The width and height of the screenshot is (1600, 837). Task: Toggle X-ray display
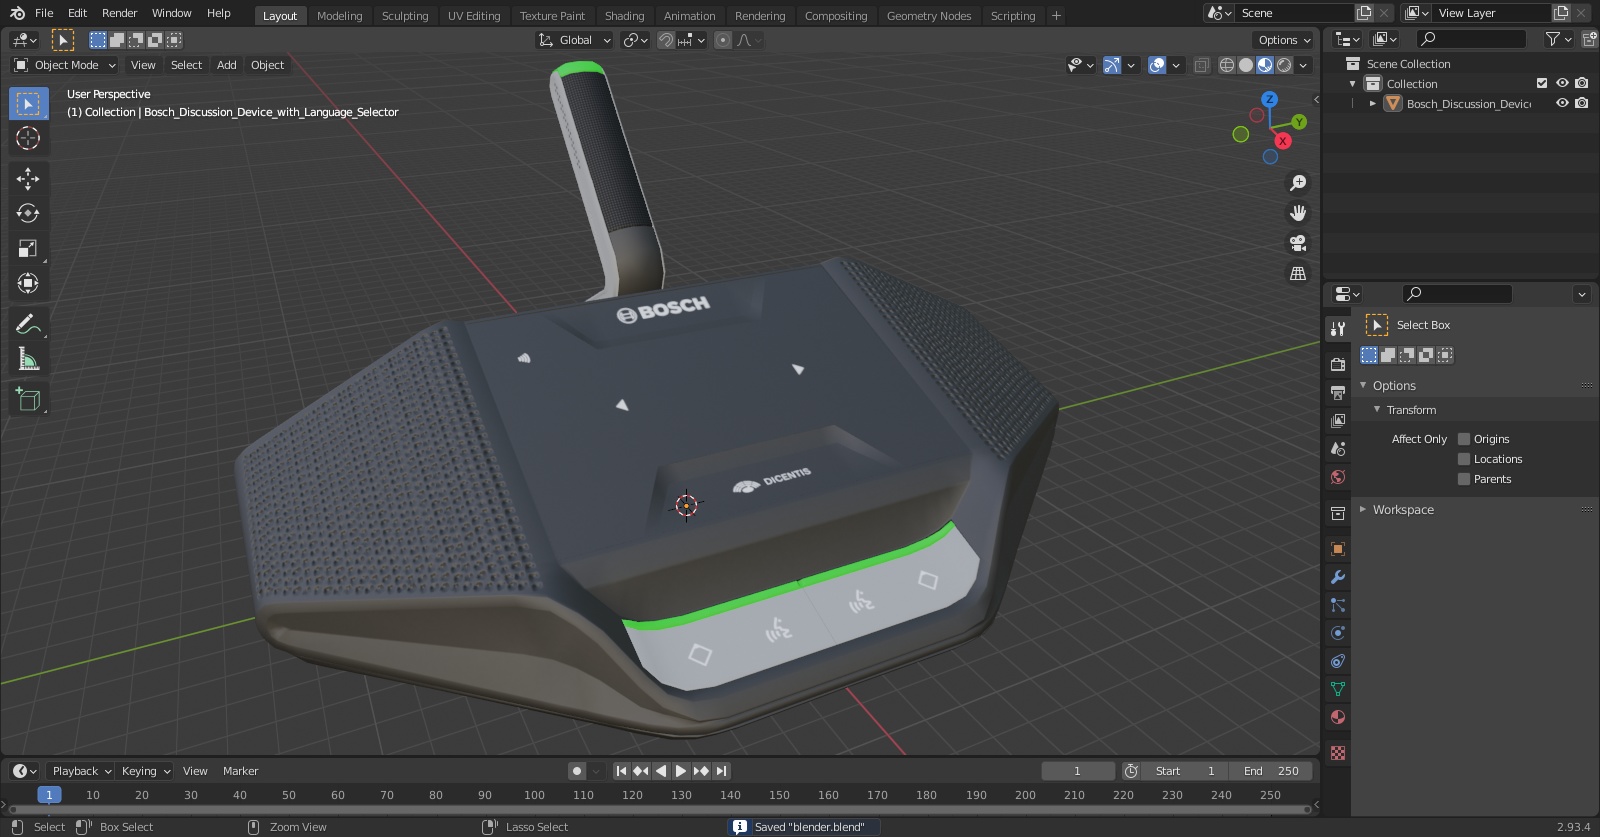click(1202, 65)
